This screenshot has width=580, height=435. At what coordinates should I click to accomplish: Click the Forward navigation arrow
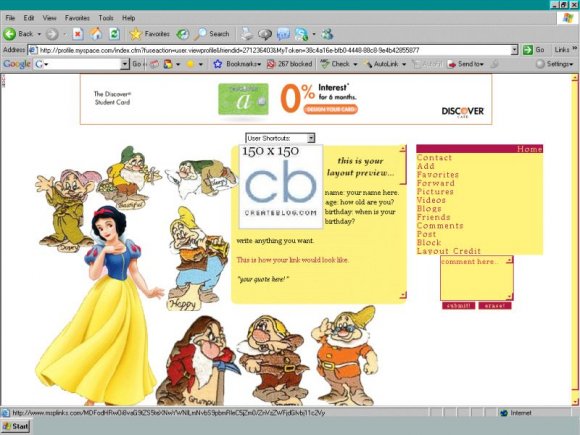pos(52,34)
